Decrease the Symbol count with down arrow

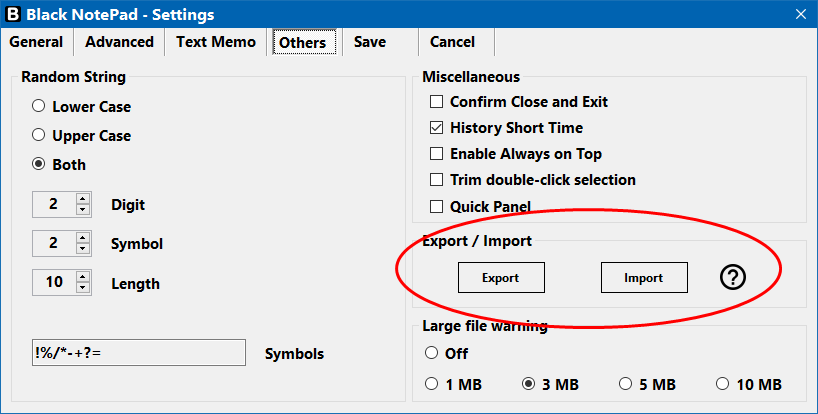(x=82, y=249)
